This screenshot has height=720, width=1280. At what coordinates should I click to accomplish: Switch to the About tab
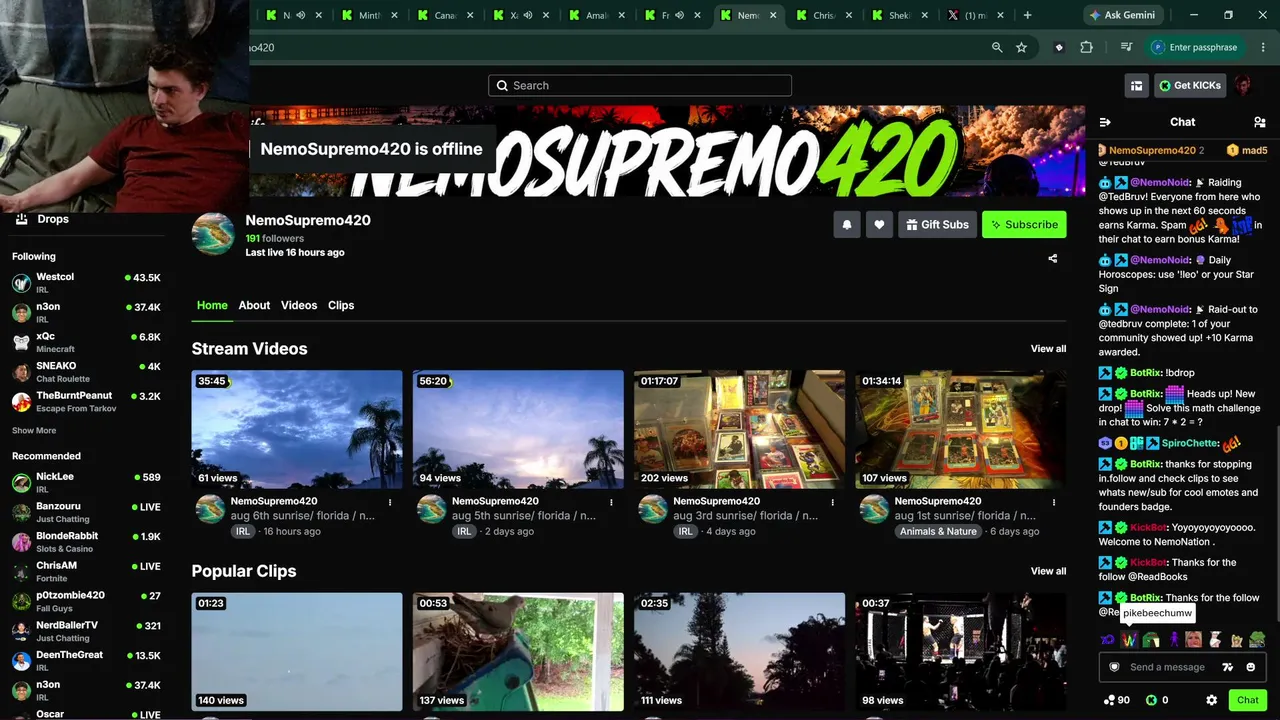click(x=254, y=305)
